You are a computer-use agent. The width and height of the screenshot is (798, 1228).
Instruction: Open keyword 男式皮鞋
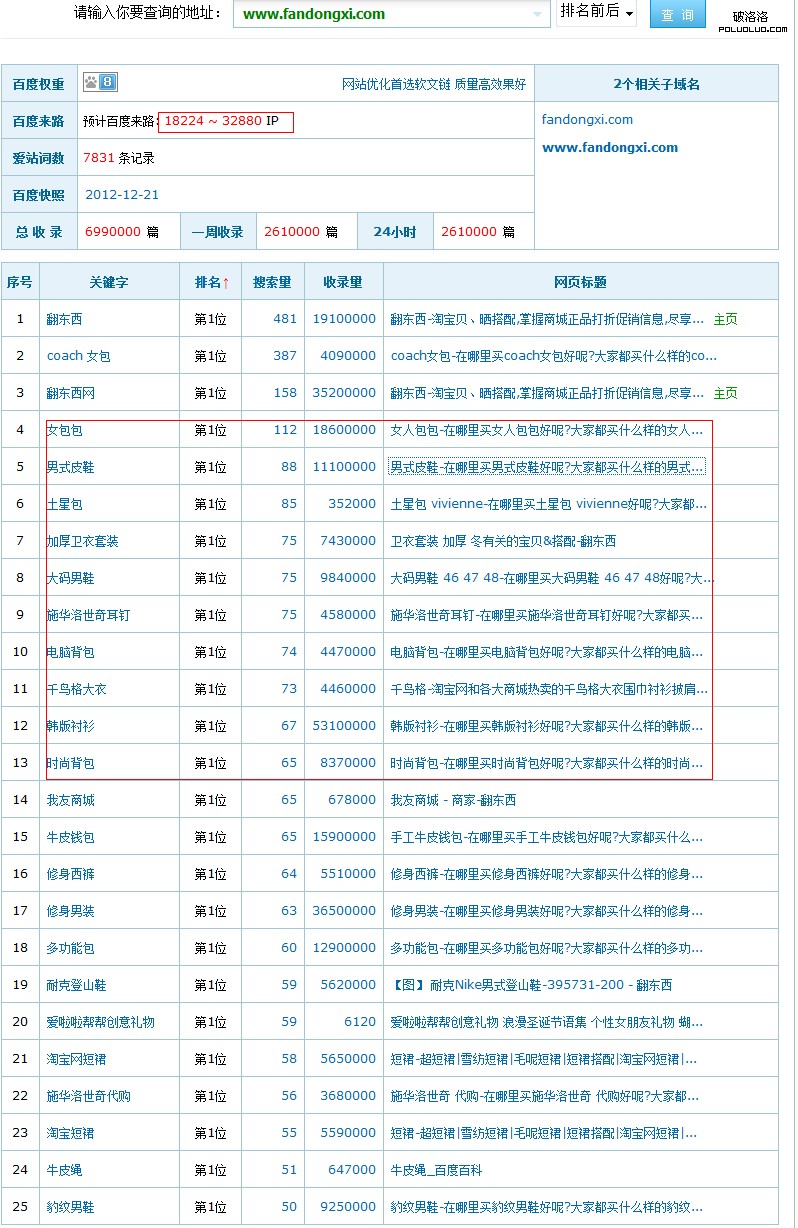pyautogui.click(x=70, y=467)
